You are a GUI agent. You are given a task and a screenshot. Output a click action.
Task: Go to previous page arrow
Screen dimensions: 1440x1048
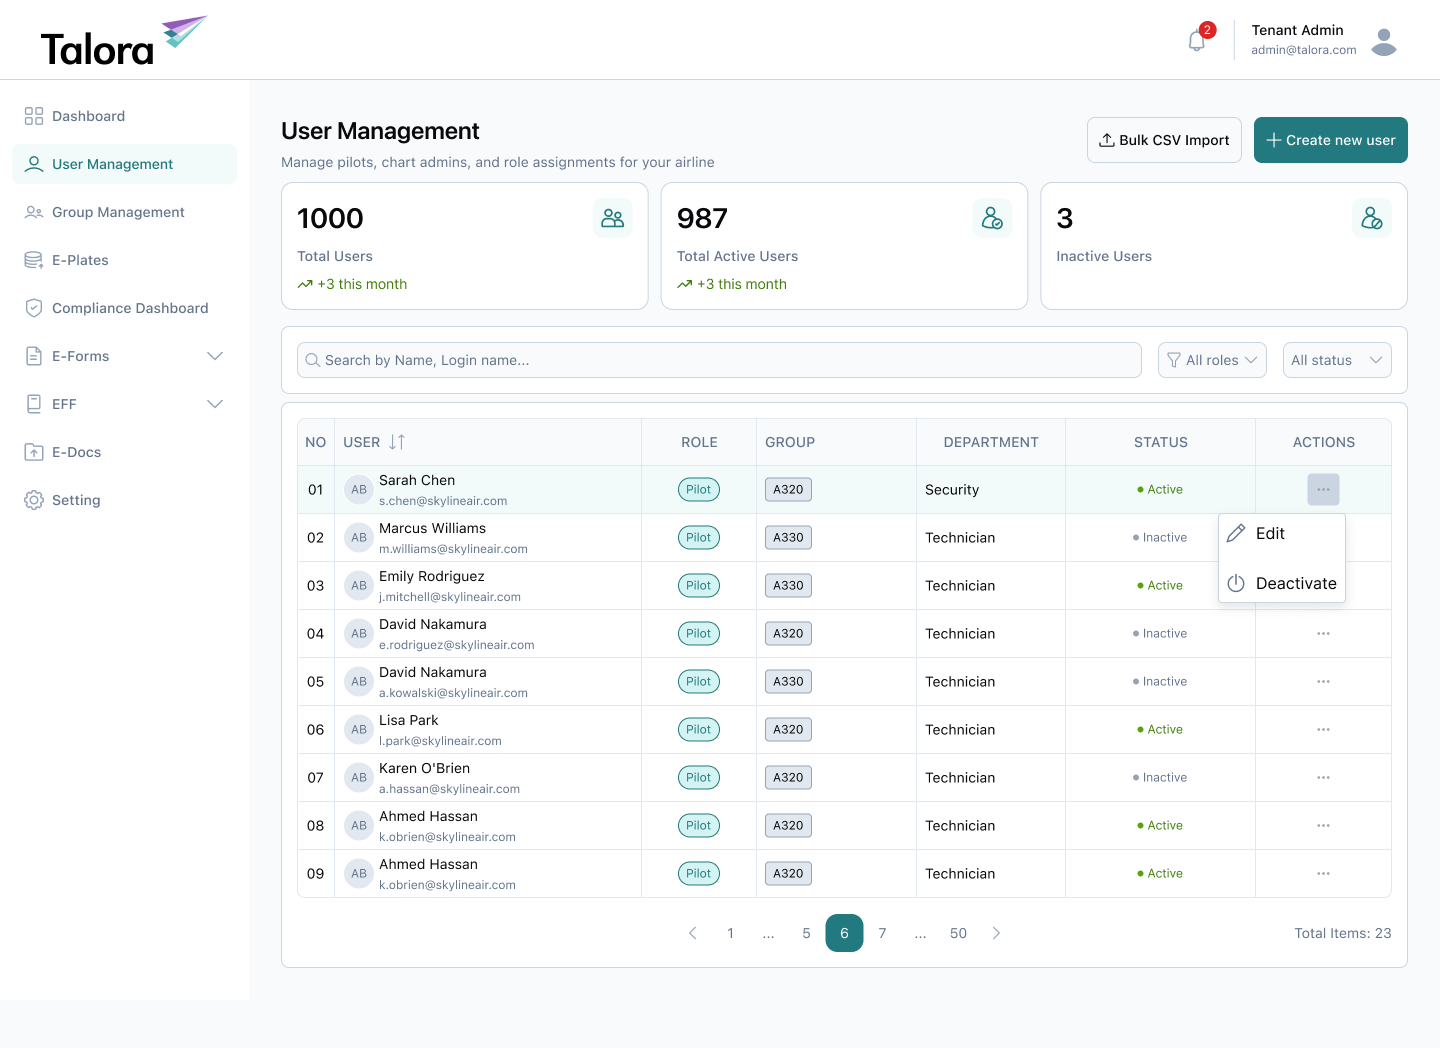click(x=692, y=933)
